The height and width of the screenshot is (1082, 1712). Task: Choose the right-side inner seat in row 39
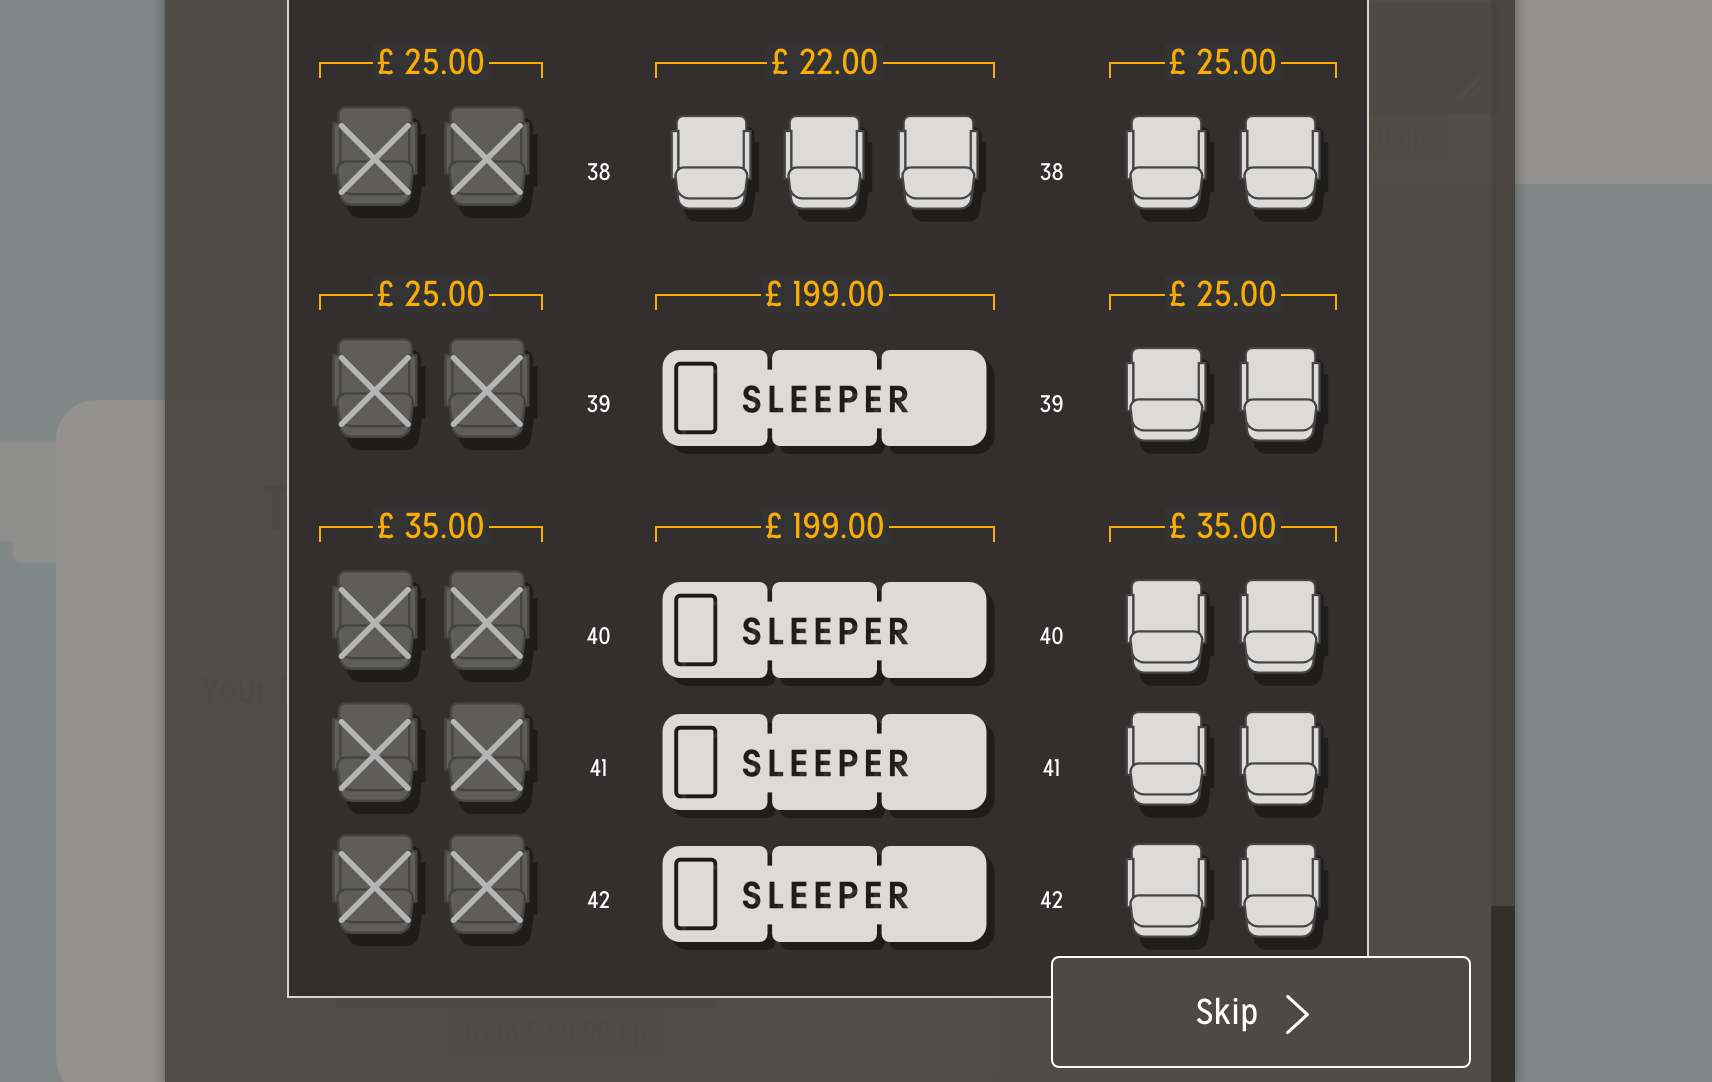(1166, 395)
